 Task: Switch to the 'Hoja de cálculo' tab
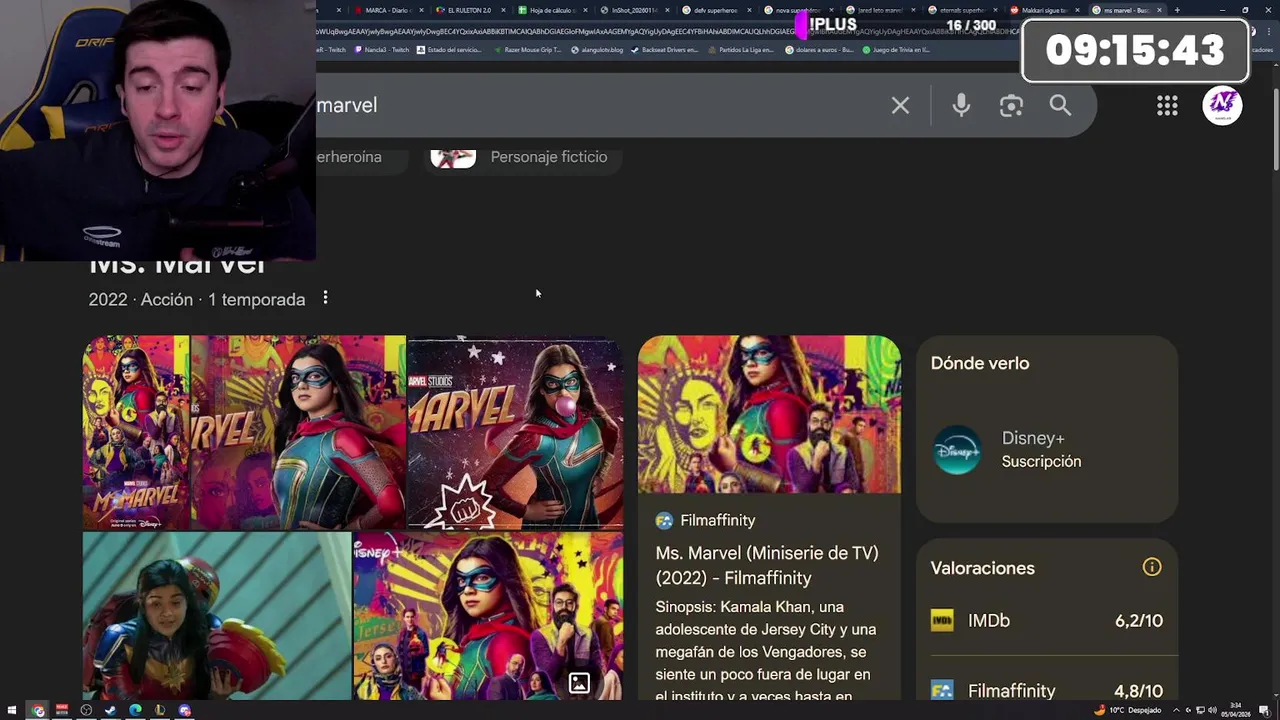[x=551, y=10]
